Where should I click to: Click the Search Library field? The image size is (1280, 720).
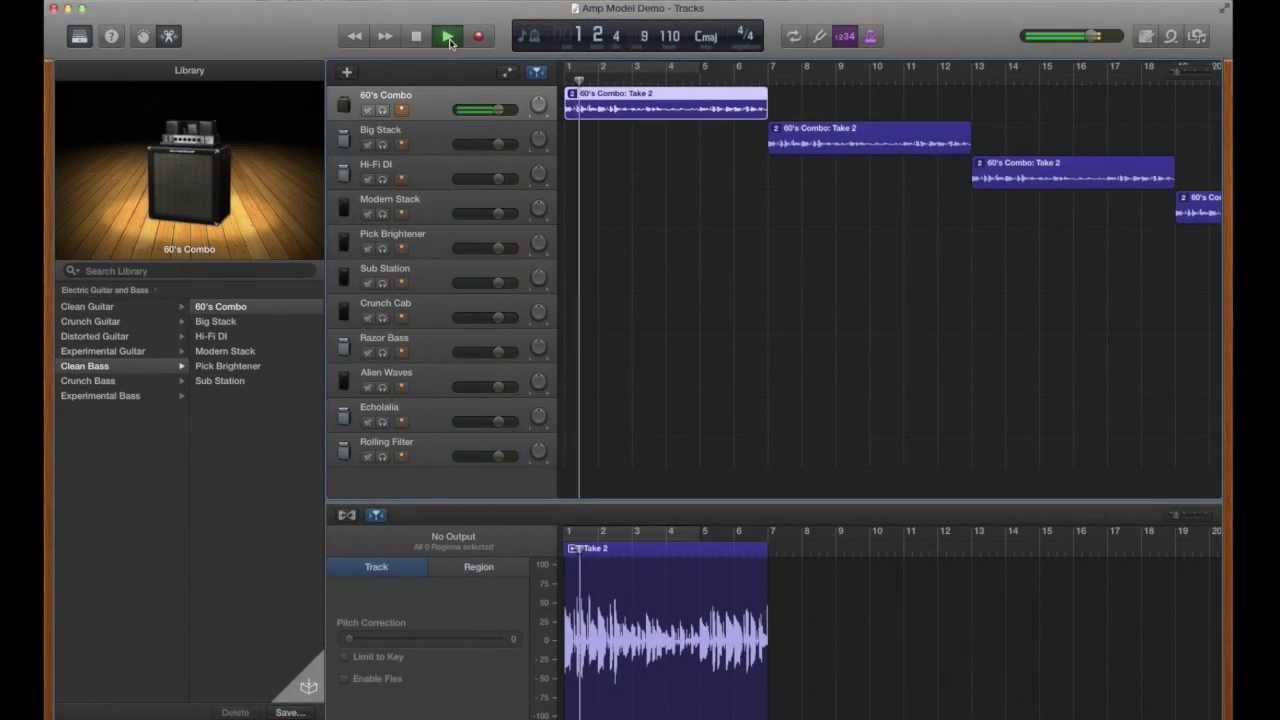click(x=189, y=271)
